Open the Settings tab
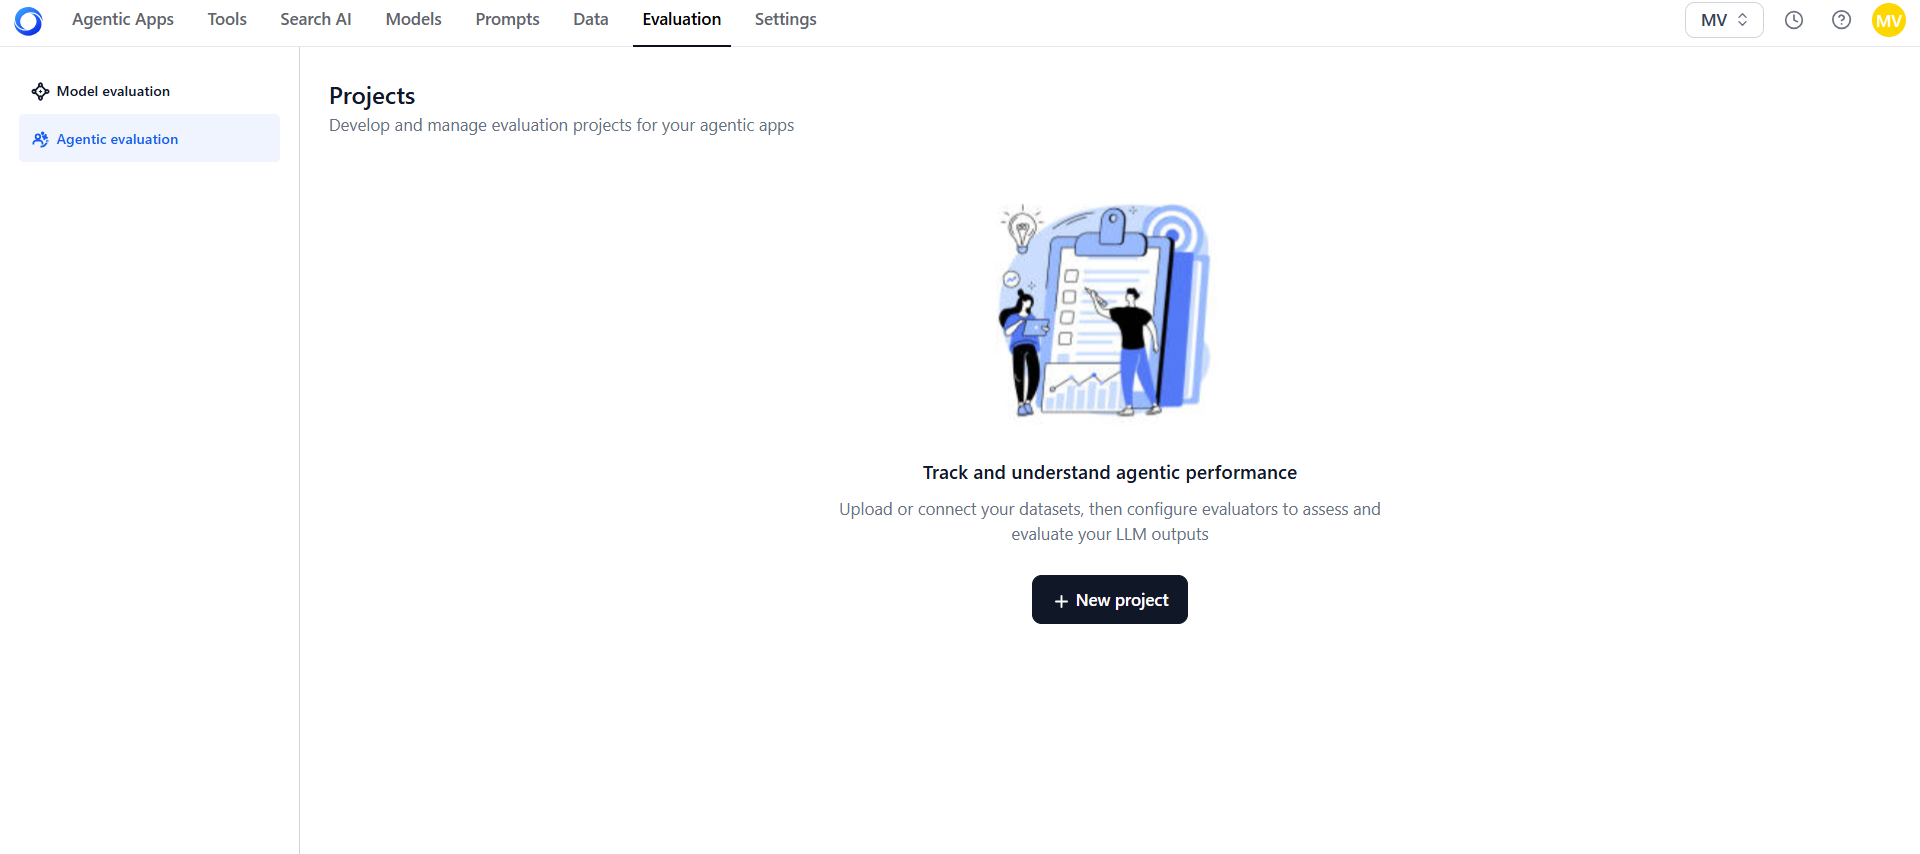Screen dimensions: 1920x854 pyautogui.click(x=785, y=20)
